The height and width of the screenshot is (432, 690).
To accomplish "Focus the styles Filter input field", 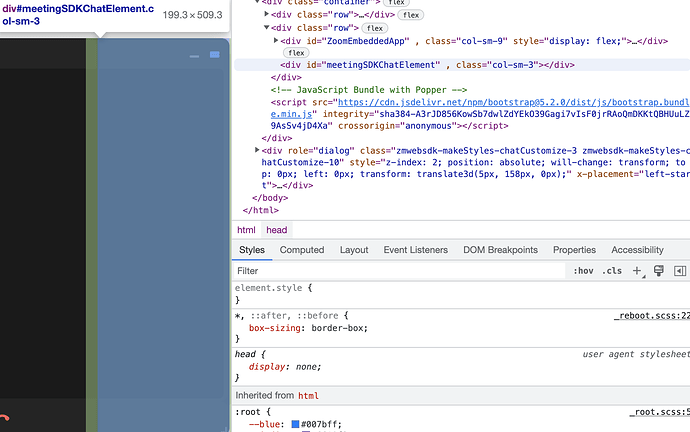I will [x=398, y=271].
